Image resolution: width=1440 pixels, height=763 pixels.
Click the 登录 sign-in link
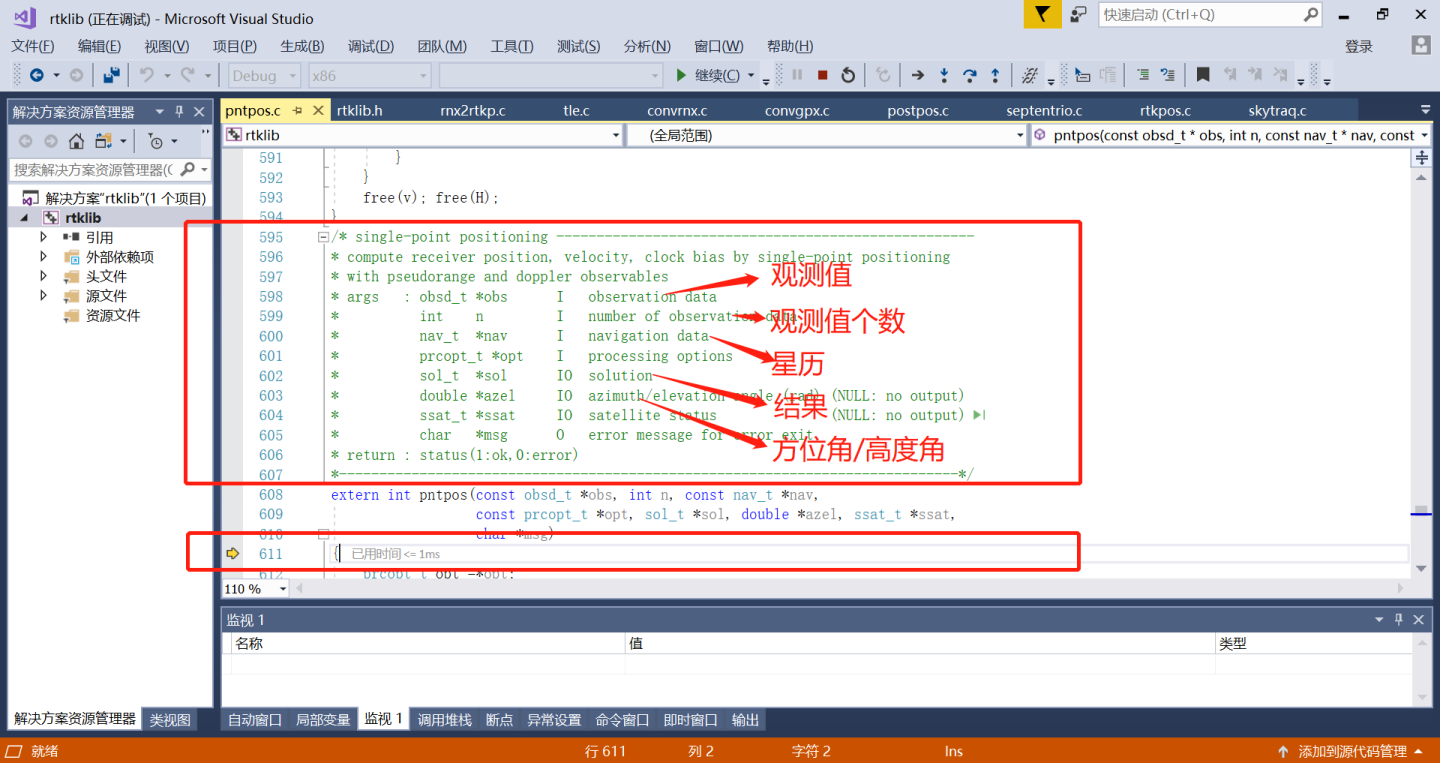1359,46
